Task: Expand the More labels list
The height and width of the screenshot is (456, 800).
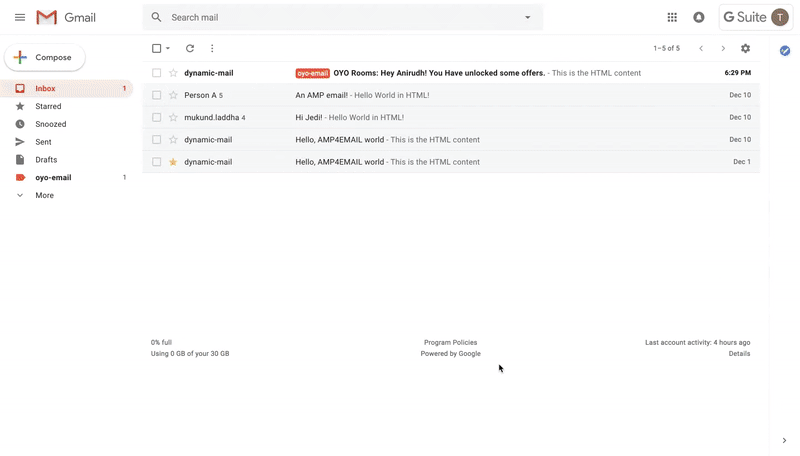Action: tap(44, 195)
